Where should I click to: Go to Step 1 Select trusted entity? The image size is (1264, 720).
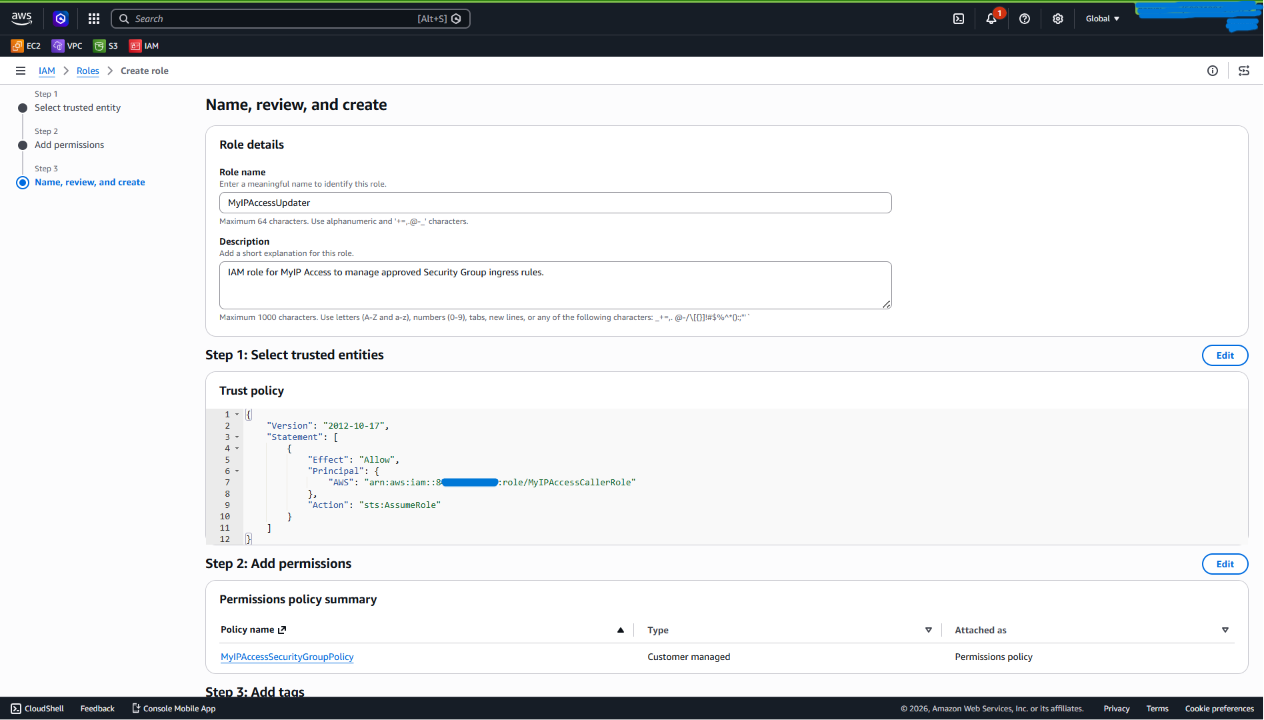click(77, 107)
